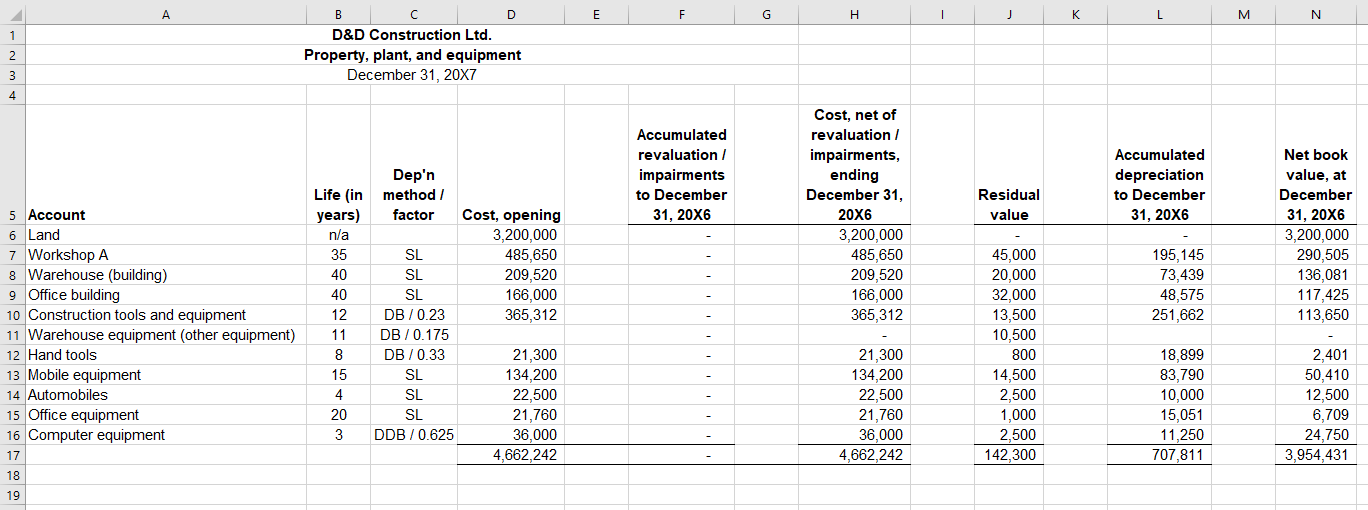
Task: Select the 'Office building' account cell
Action: click(165, 295)
